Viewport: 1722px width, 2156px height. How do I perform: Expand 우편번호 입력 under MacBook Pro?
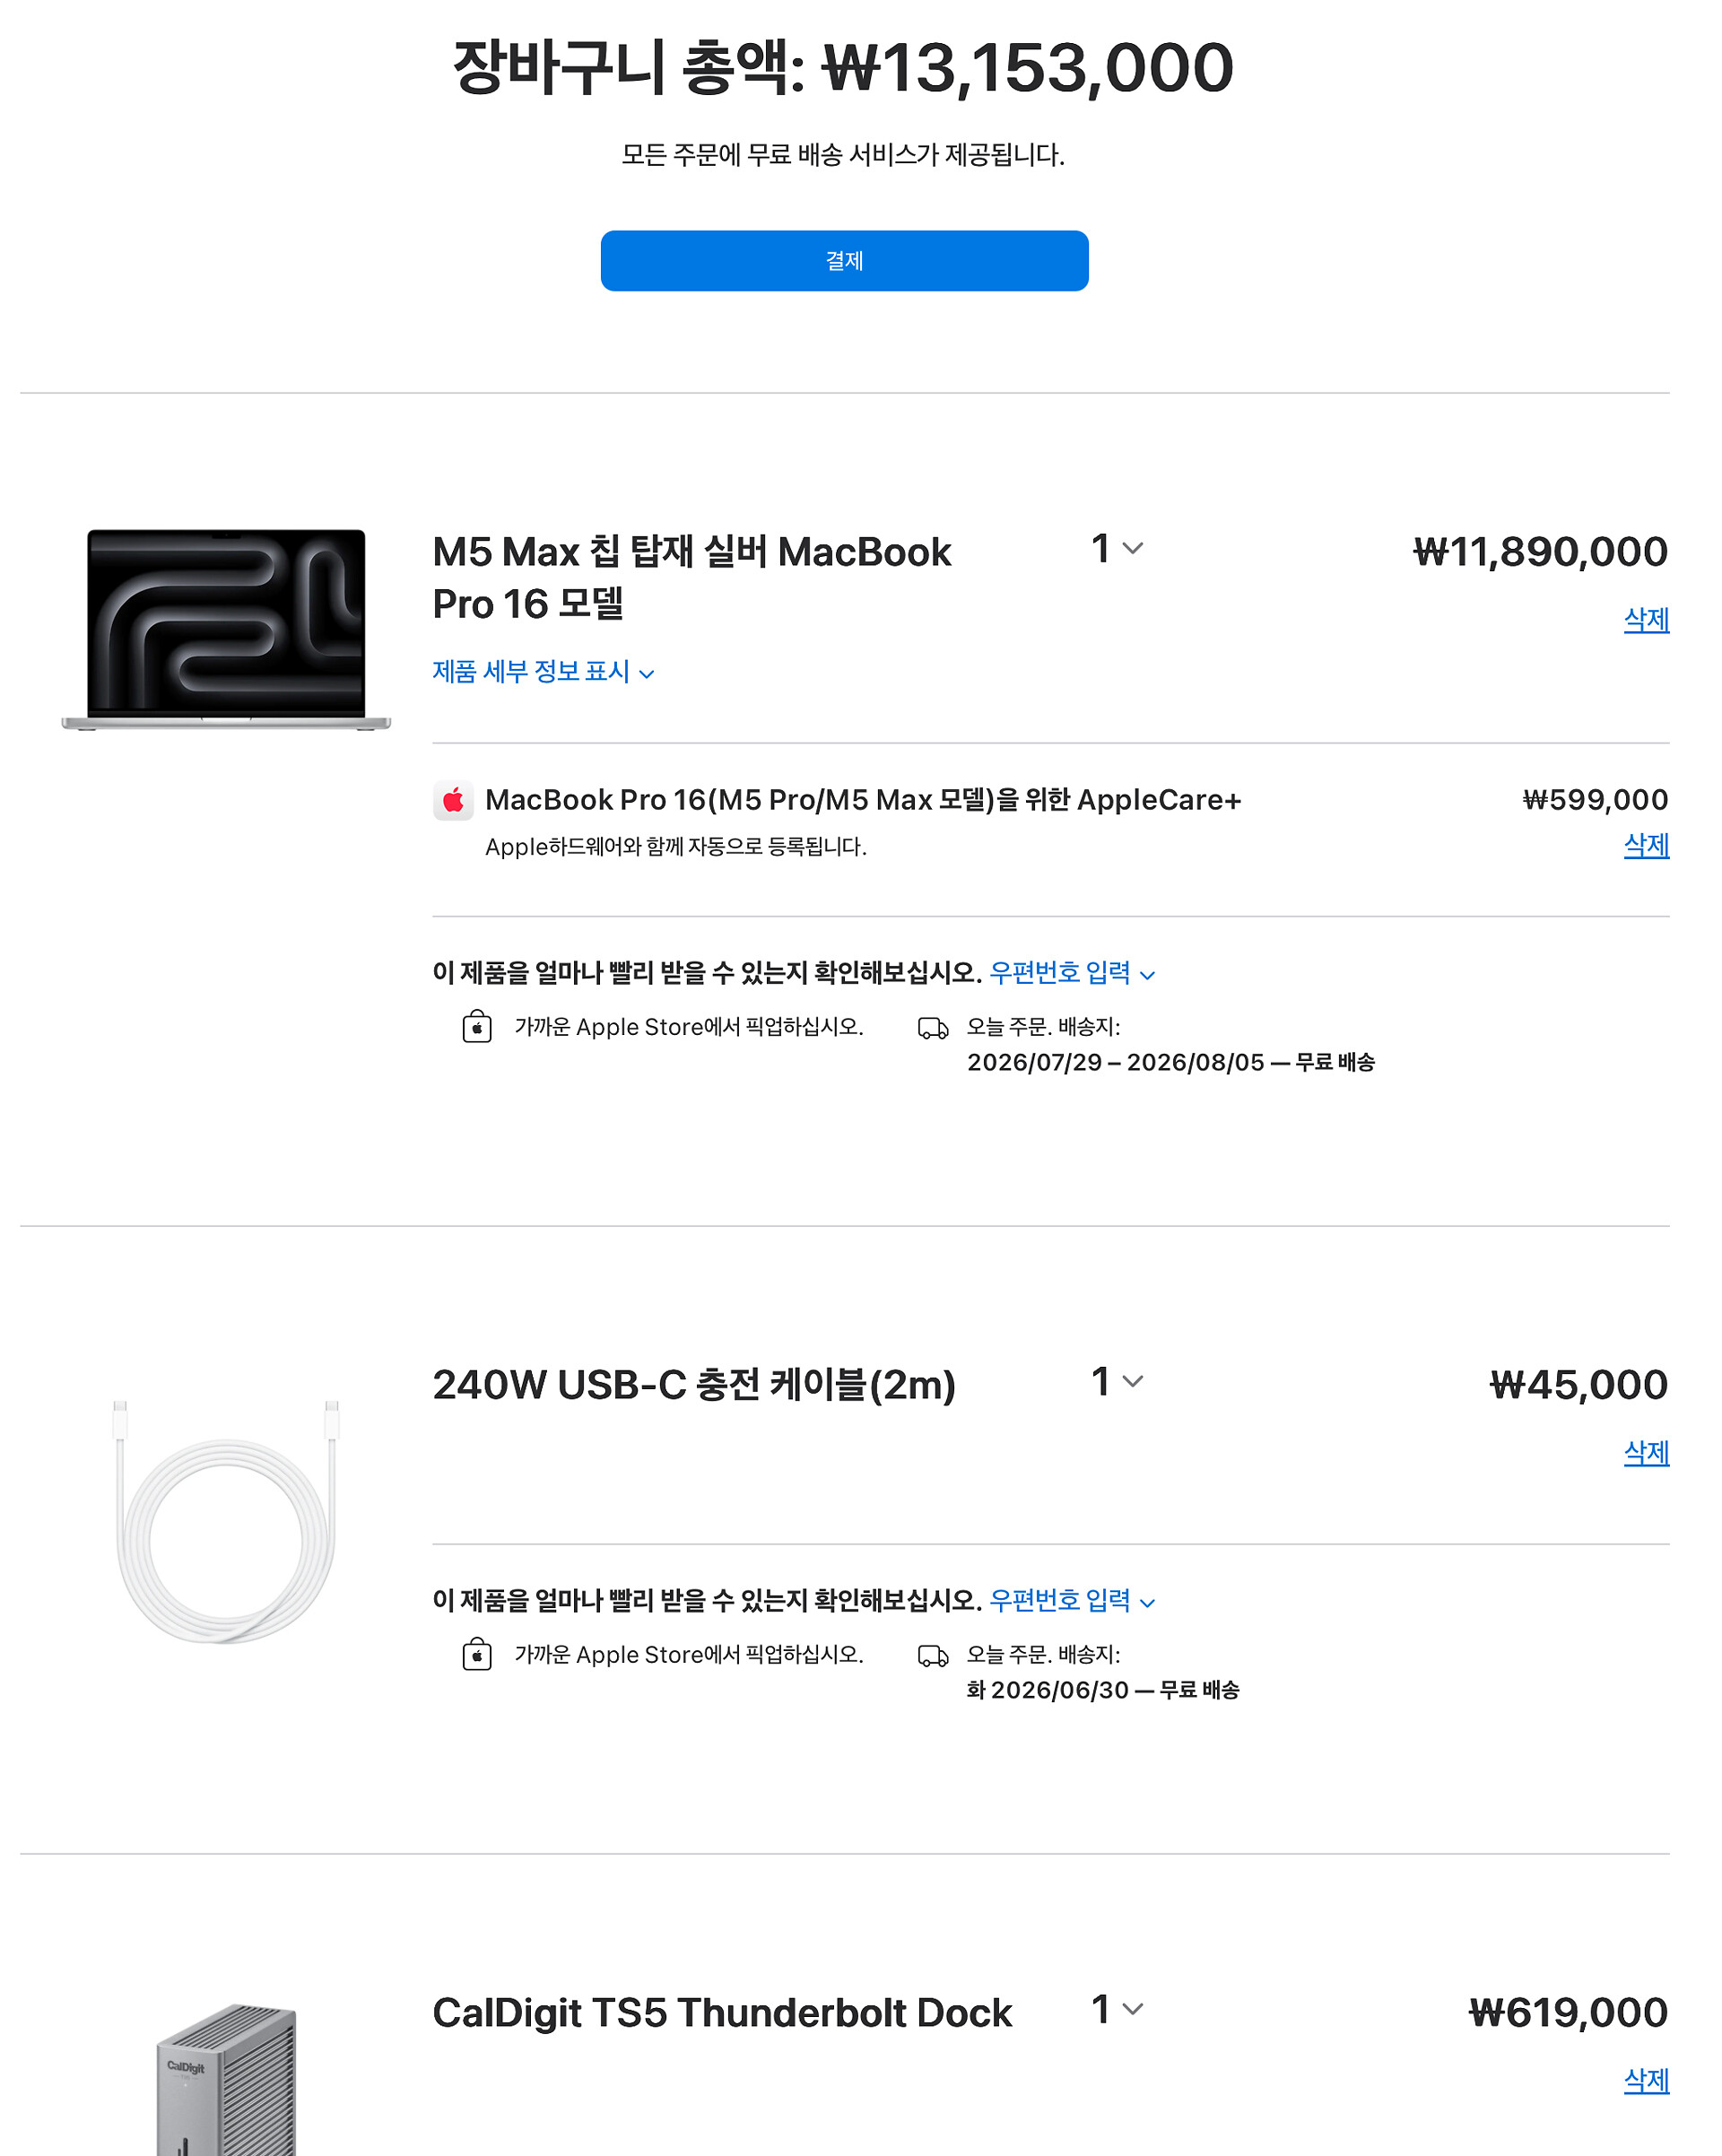pyautogui.click(x=1072, y=972)
